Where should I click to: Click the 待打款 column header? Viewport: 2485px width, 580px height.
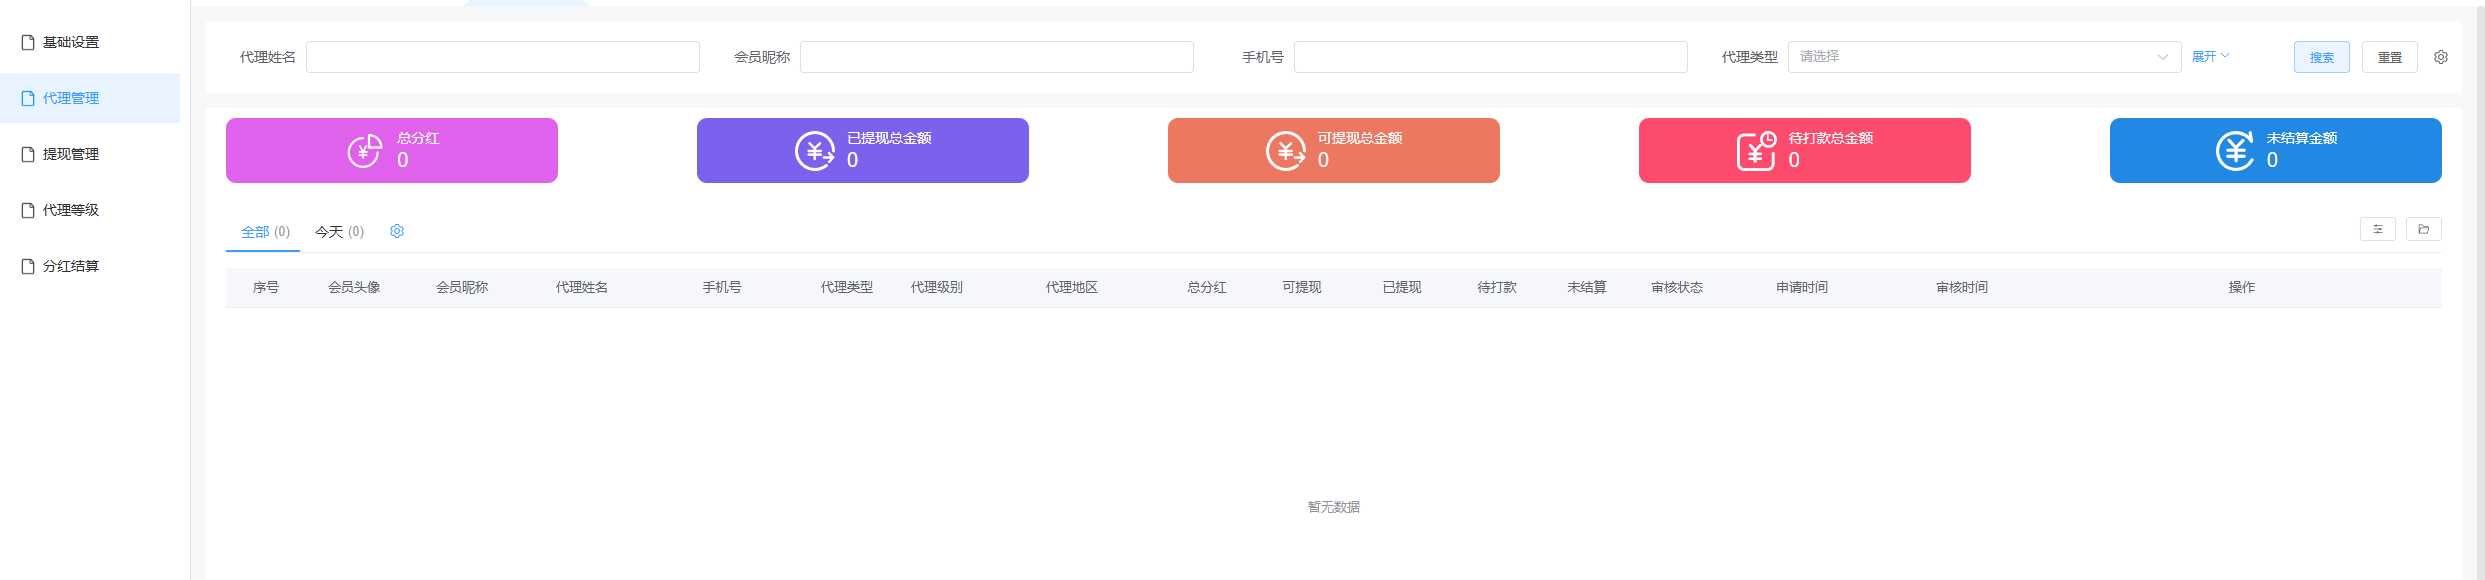click(x=1497, y=287)
